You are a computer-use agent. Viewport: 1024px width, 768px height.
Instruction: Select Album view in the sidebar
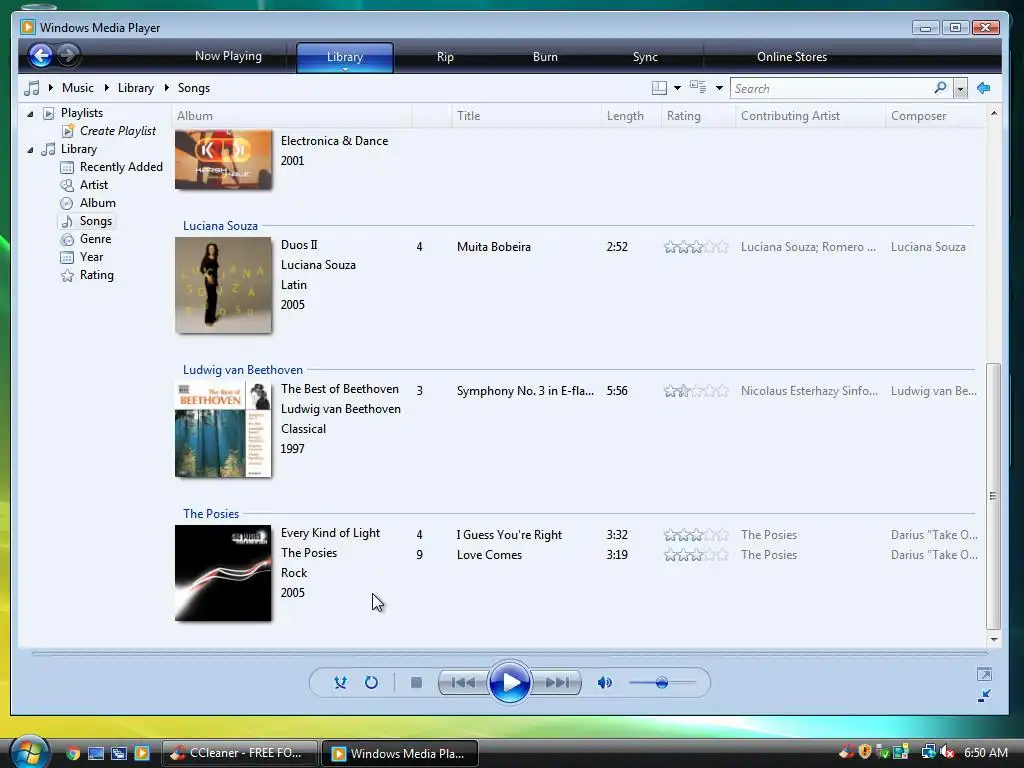(97, 203)
